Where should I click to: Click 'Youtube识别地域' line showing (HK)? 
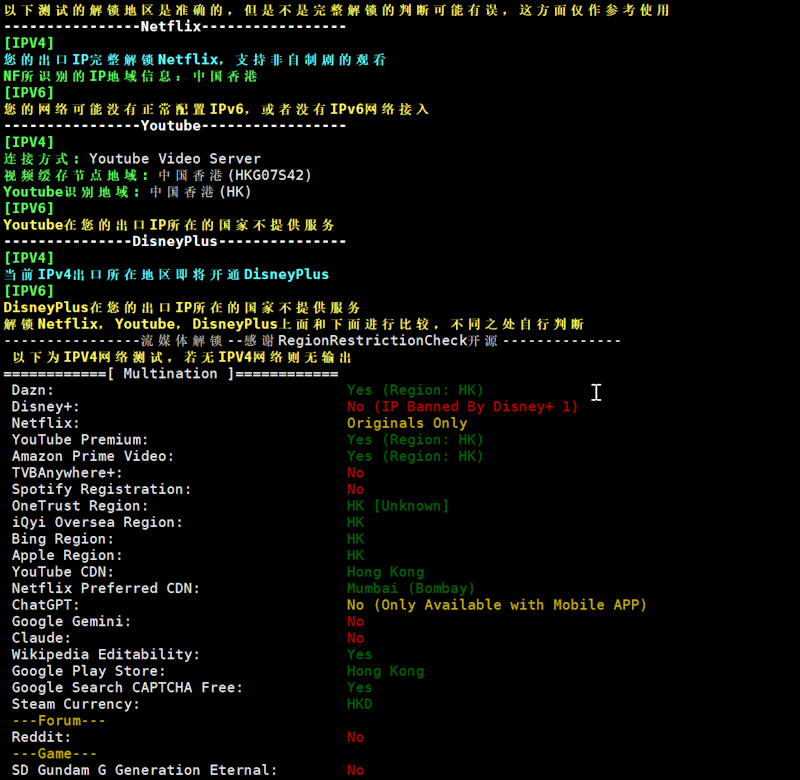coord(127,192)
